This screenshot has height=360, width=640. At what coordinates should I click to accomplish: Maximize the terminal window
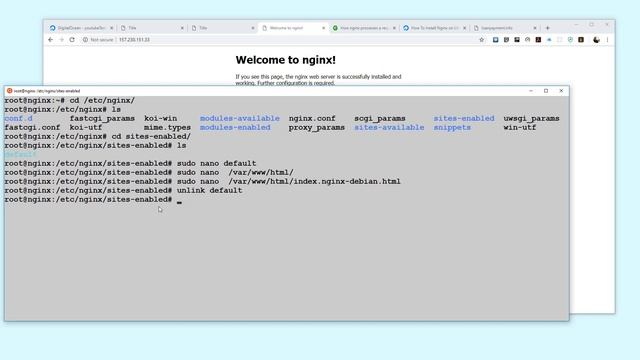tap(546, 91)
